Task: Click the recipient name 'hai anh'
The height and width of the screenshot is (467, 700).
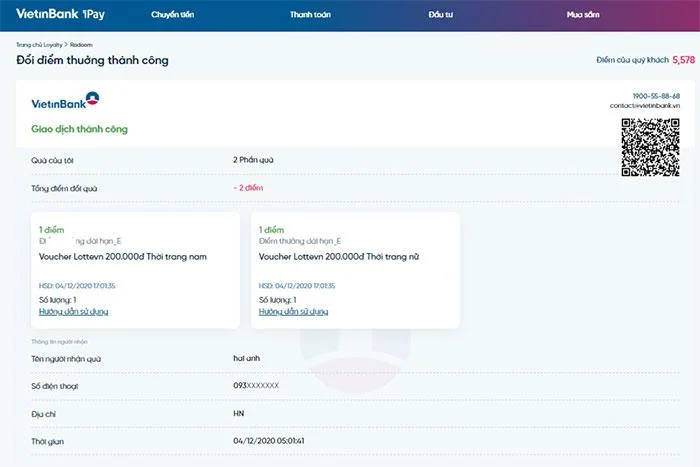Action: 246,358
